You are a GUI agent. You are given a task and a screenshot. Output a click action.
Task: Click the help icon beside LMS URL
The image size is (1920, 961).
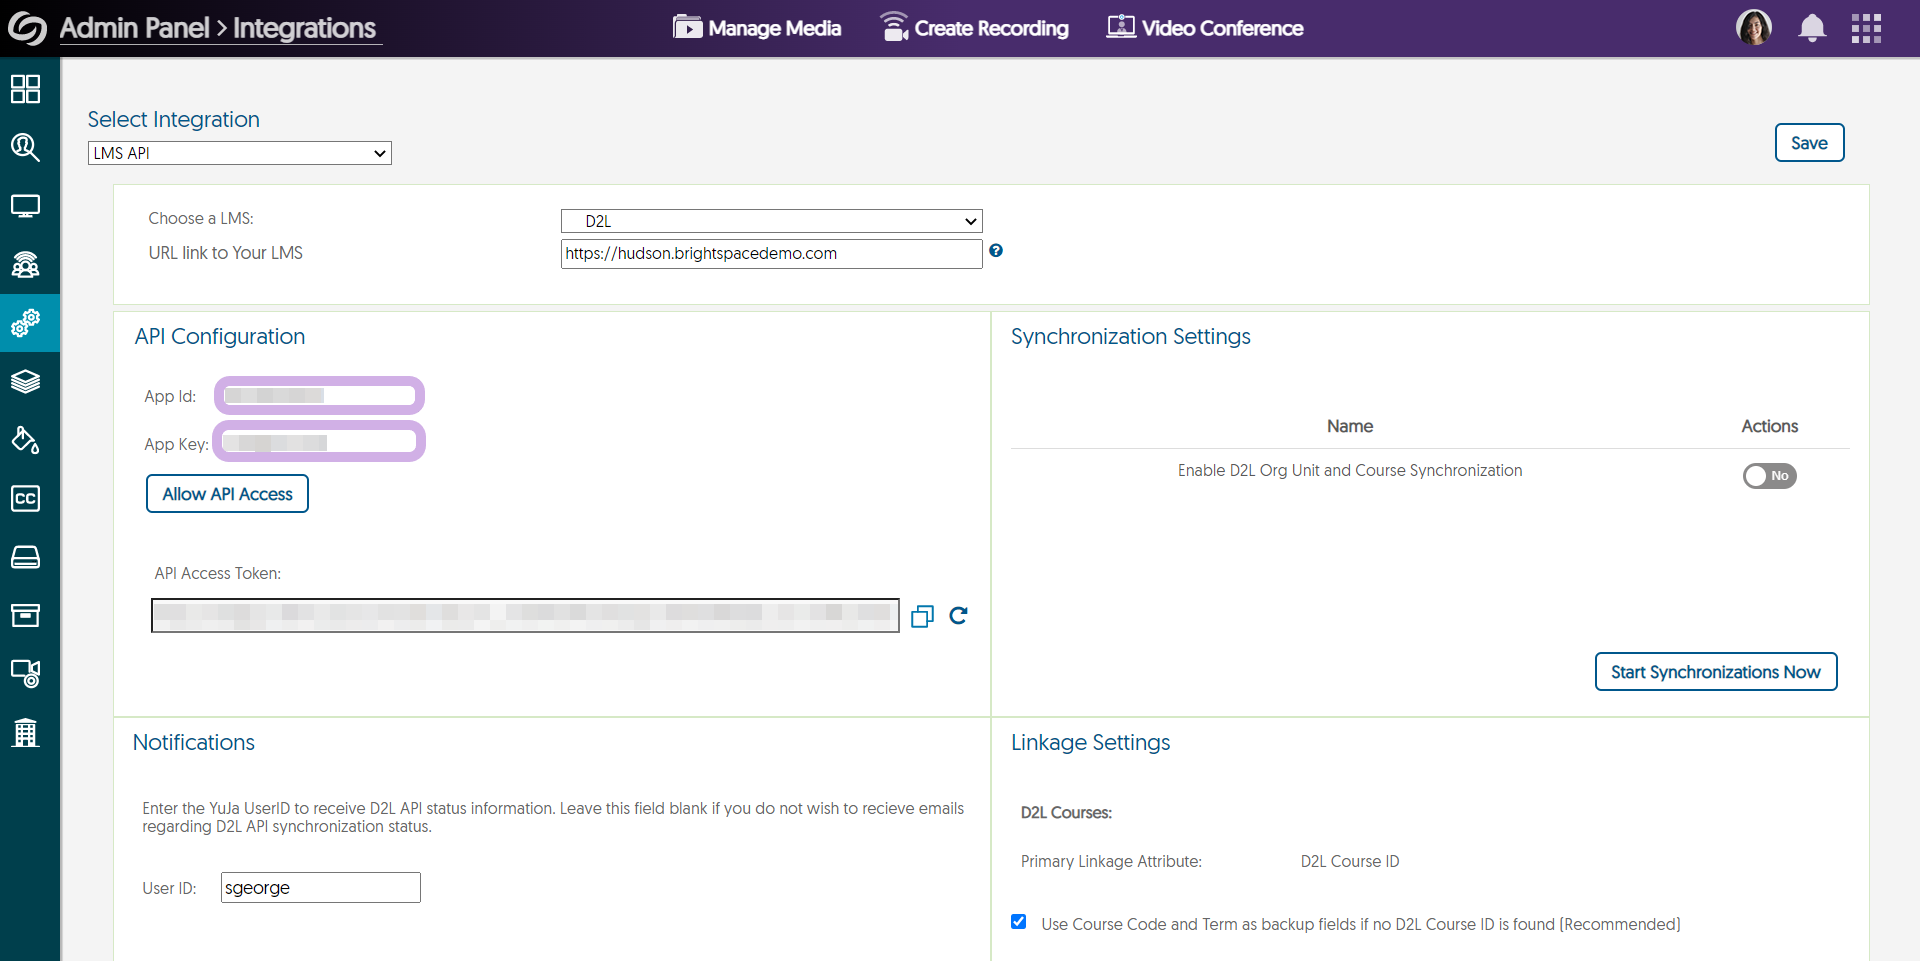click(996, 251)
